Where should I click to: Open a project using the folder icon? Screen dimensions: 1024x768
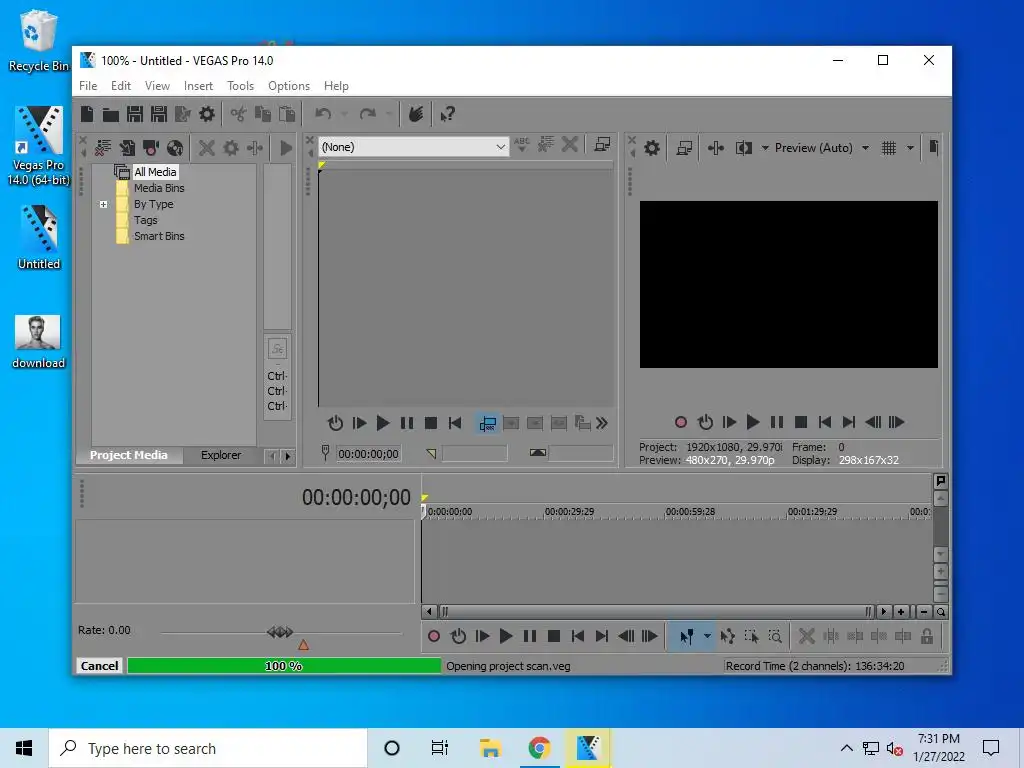click(x=110, y=114)
